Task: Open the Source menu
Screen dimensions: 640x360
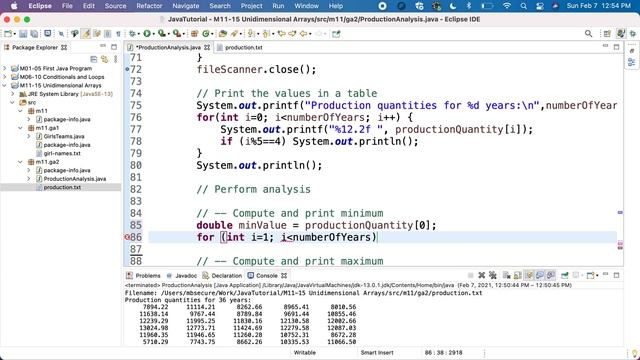Action: click(x=116, y=6)
